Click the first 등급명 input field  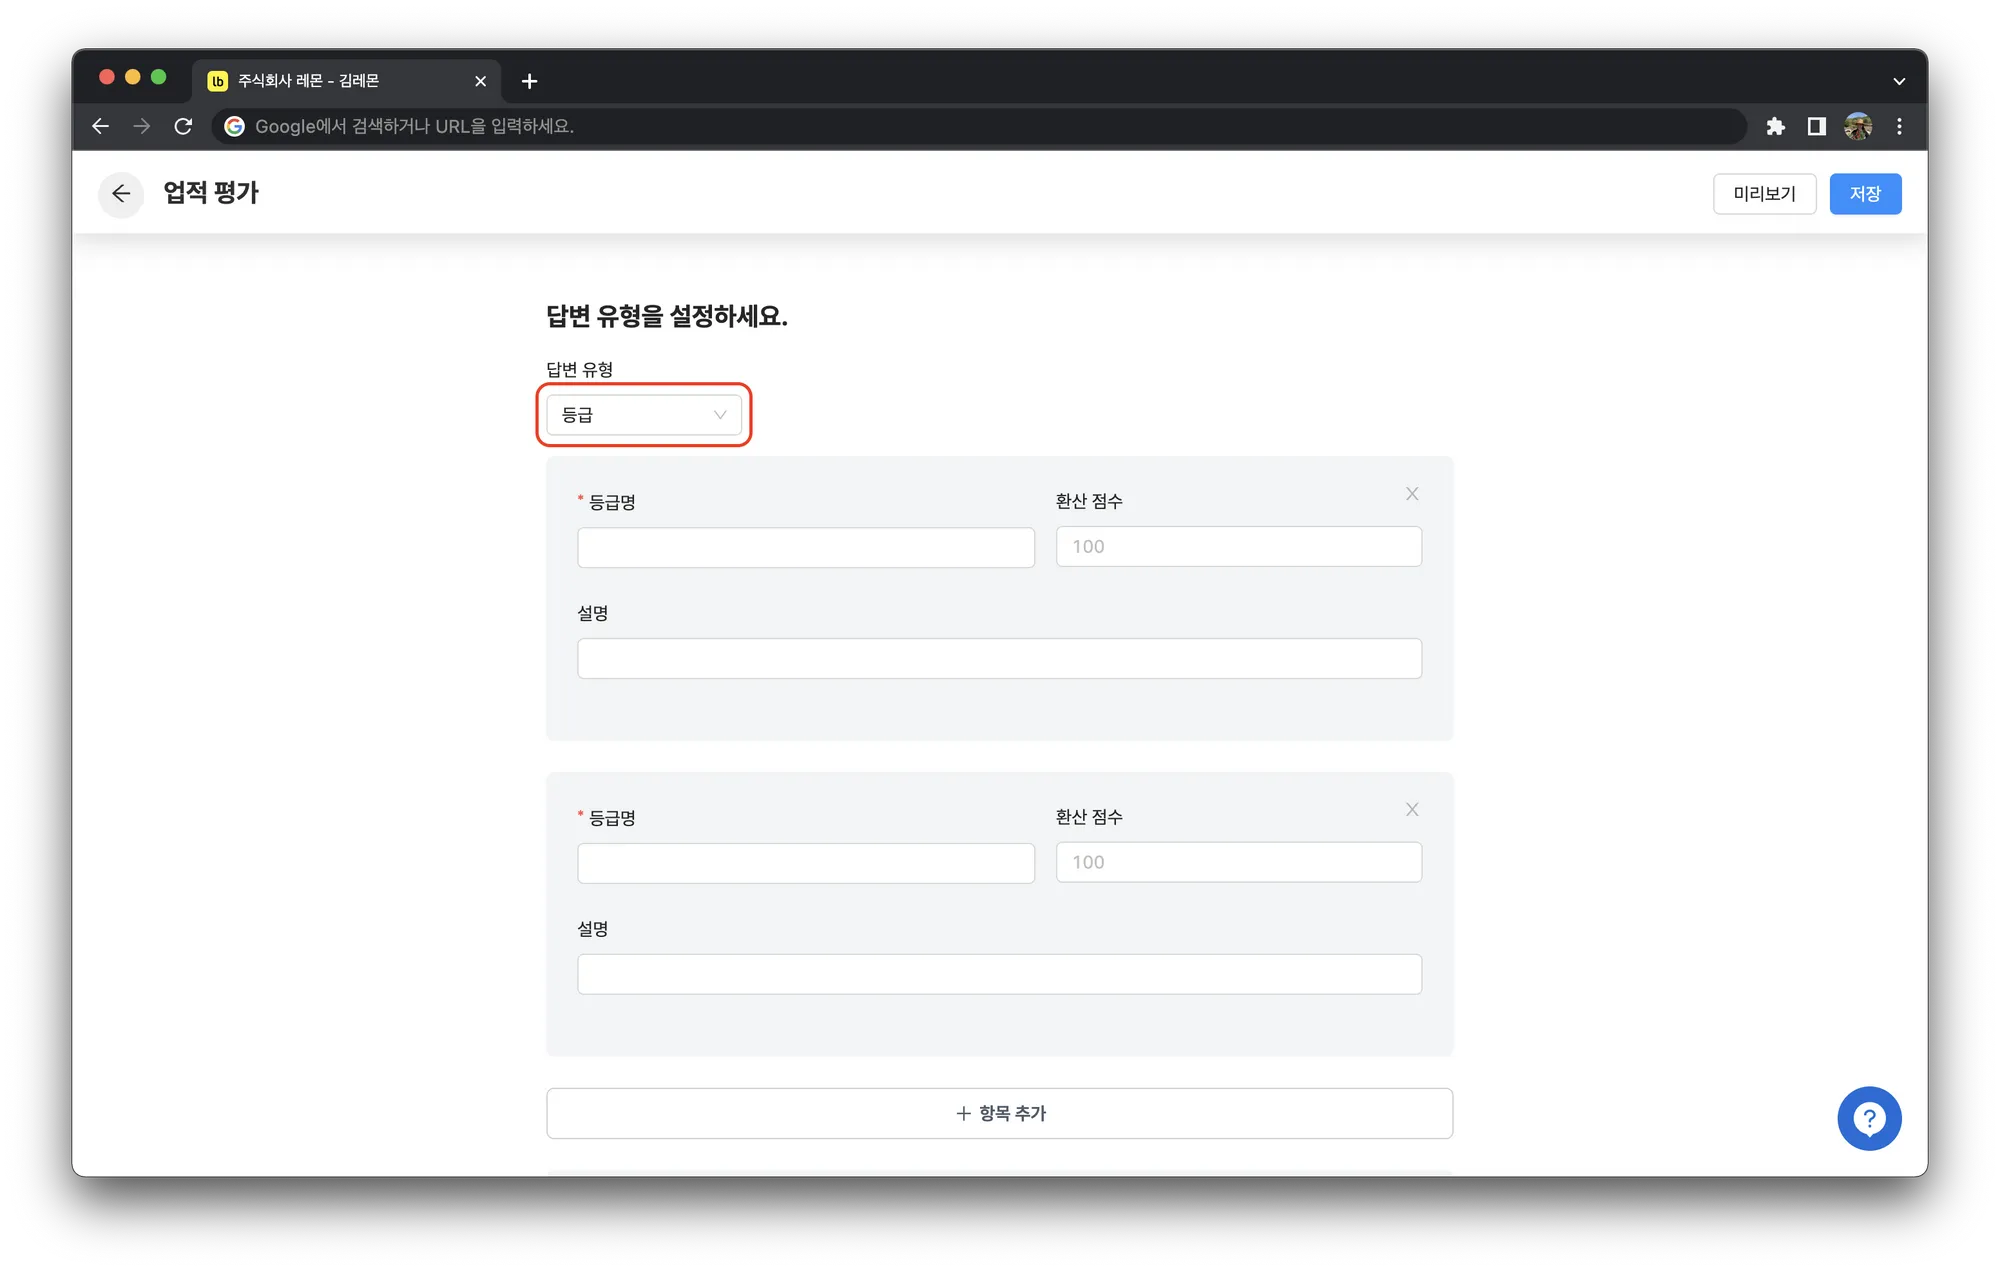pyautogui.click(x=806, y=548)
